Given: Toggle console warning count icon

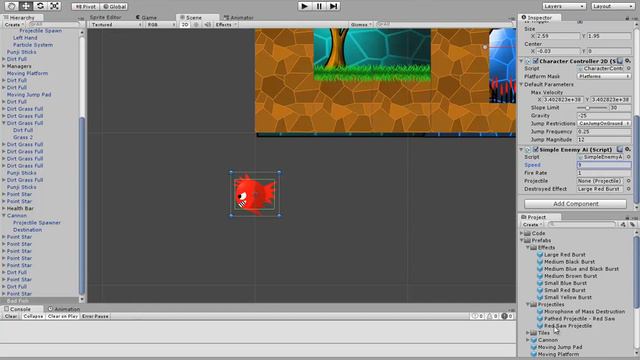Looking at the screenshot, I should pyautogui.click(x=492, y=316).
